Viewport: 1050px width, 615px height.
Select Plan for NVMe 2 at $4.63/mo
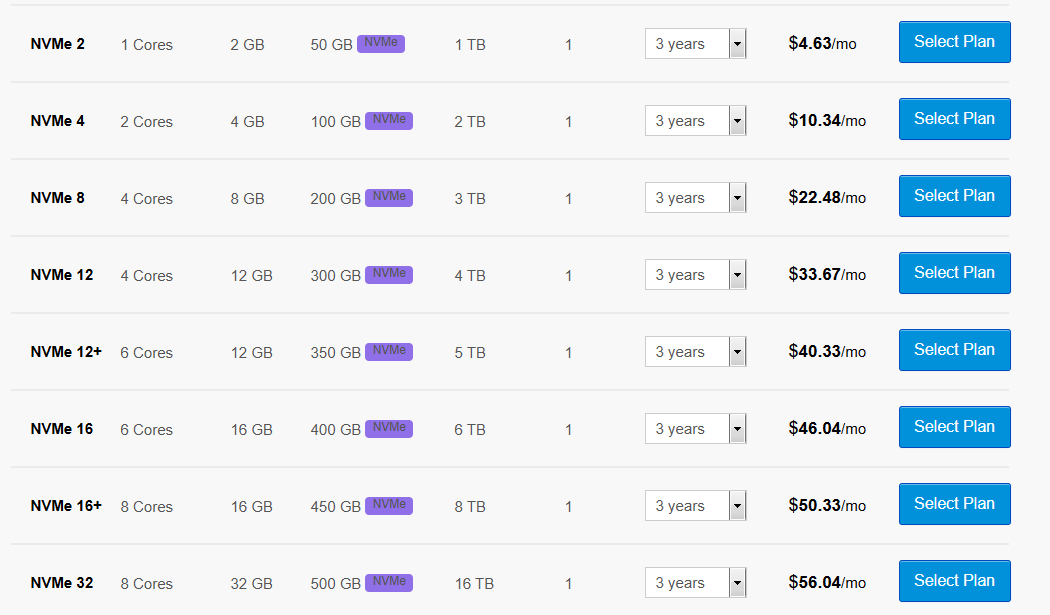pos(954,42)
